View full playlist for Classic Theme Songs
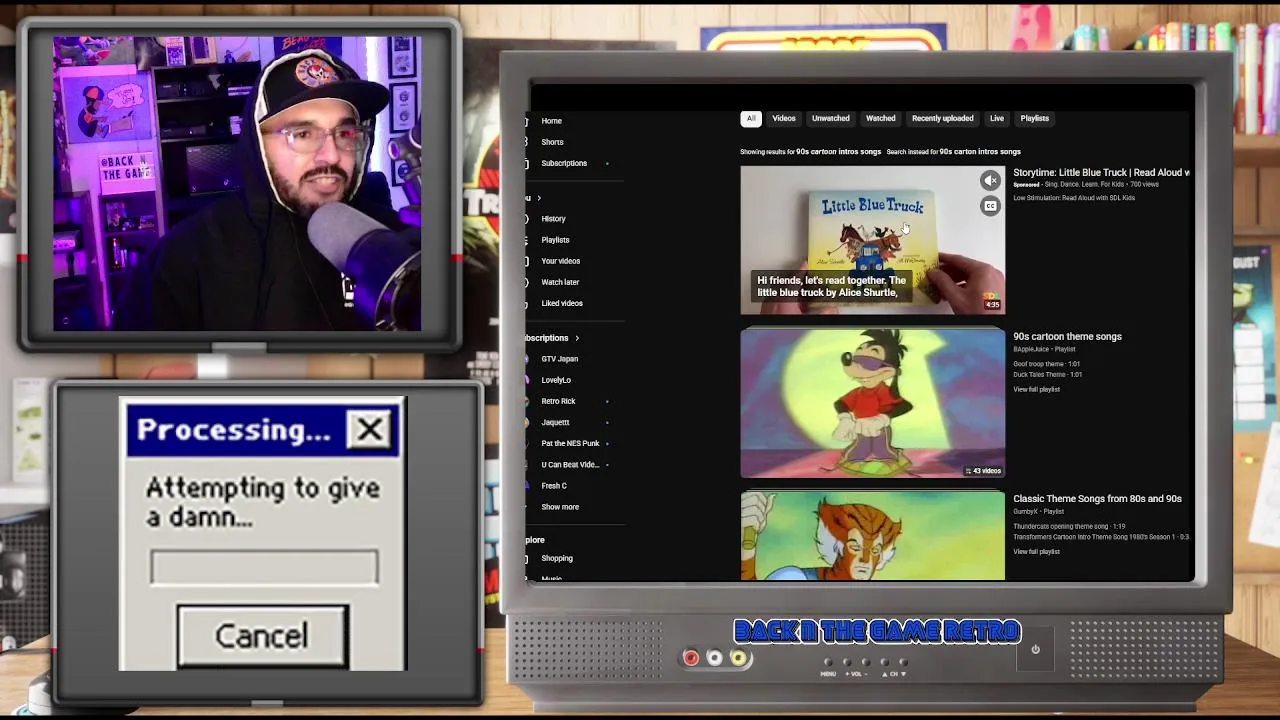The width and height of the screenshot is (1280, 720). (x=1036, y=551)
